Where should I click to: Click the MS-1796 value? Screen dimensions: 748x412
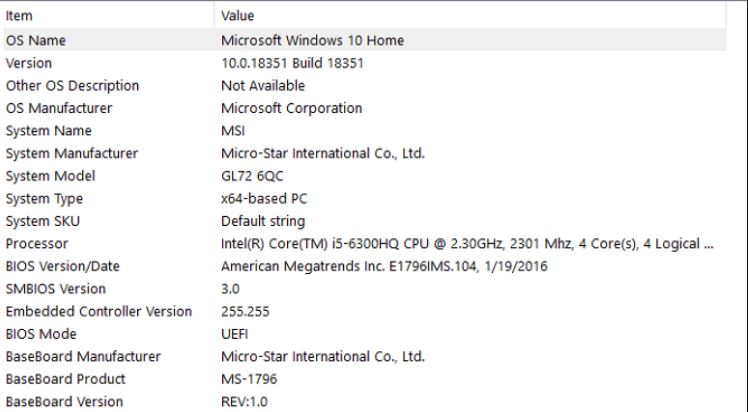point(249,379)
